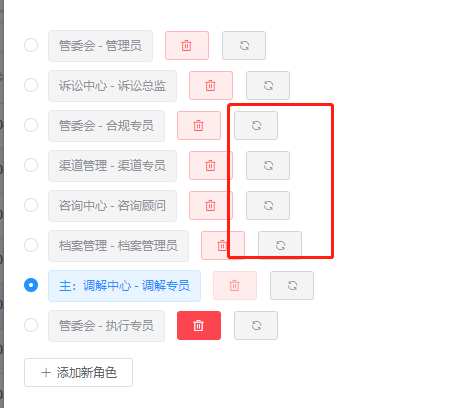Refresh the 管委会 - 合规专员 role

(256, 126)
